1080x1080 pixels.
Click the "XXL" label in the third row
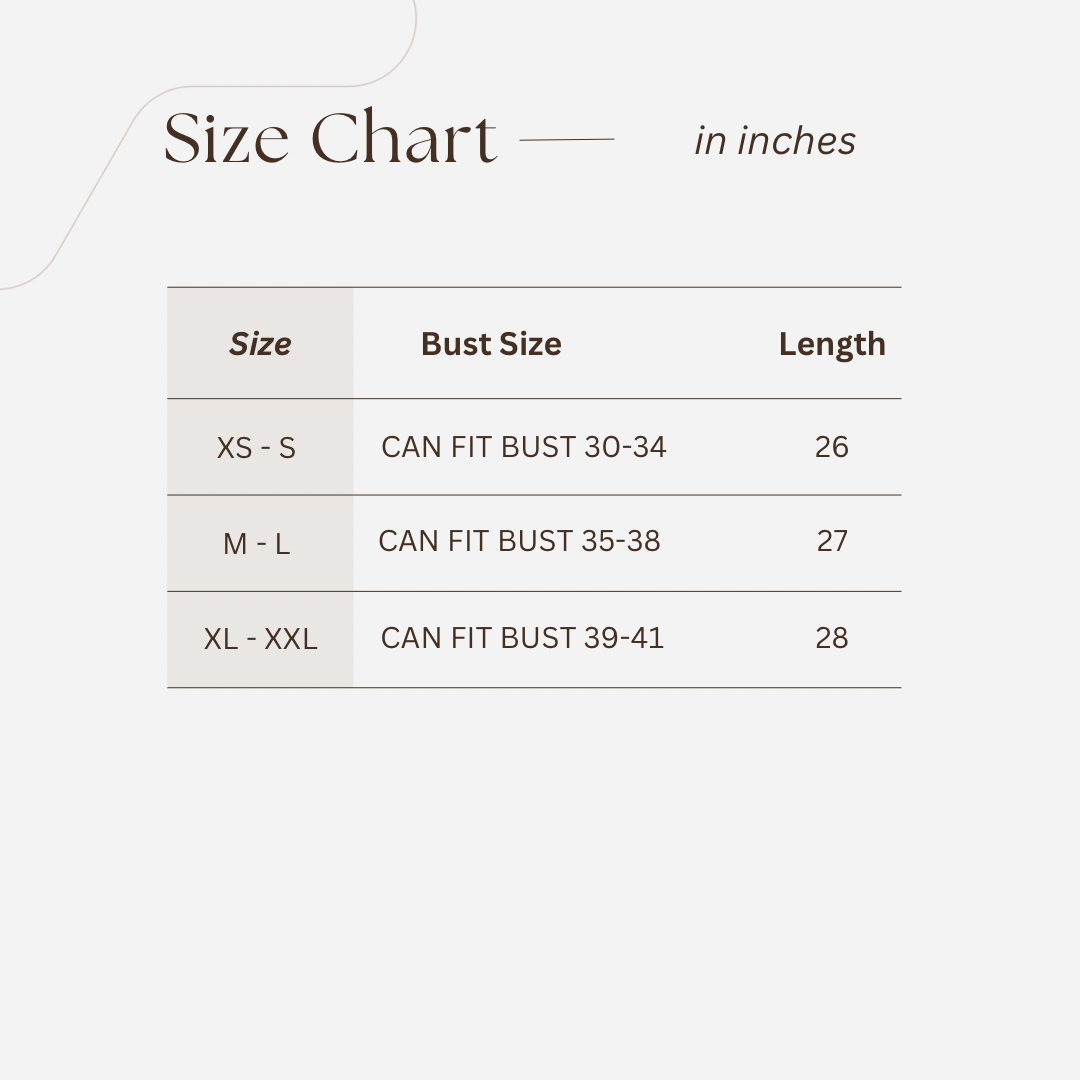[x=291, y=639]
